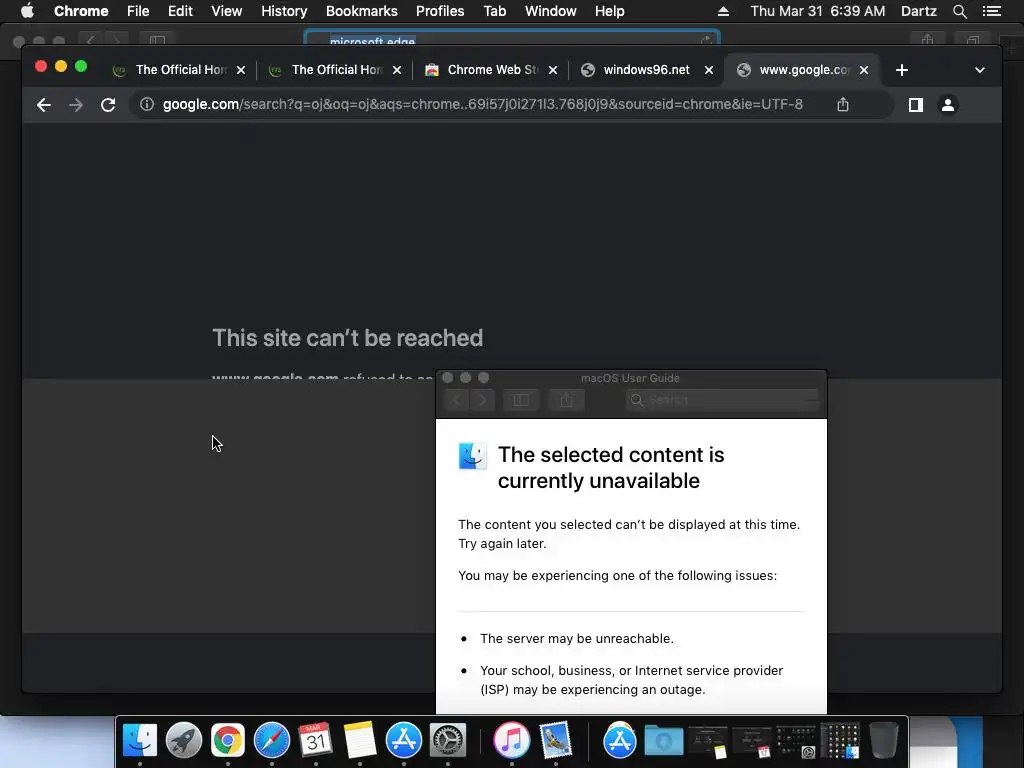1024x768 pixels.
Task: Open the Tab menu
Action: pos(494,11)
